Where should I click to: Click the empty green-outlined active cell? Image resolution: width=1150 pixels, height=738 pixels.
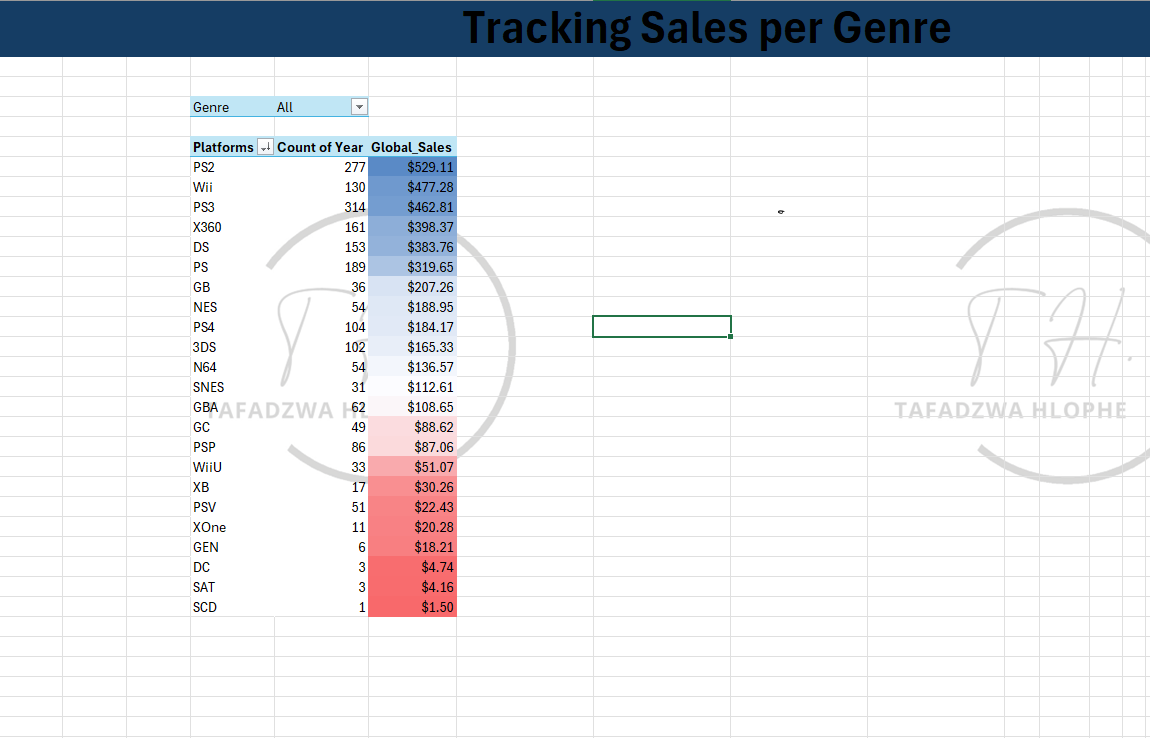[661, 327]
